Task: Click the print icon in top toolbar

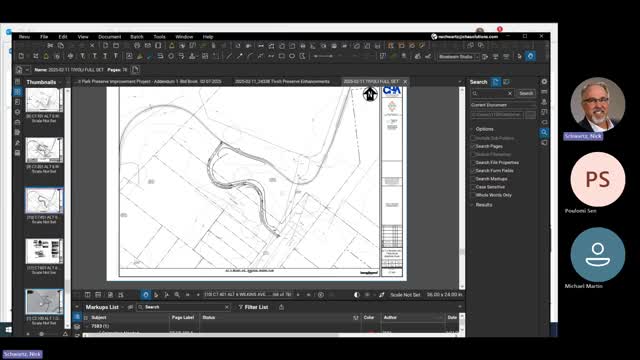Action: click(137, 46)
